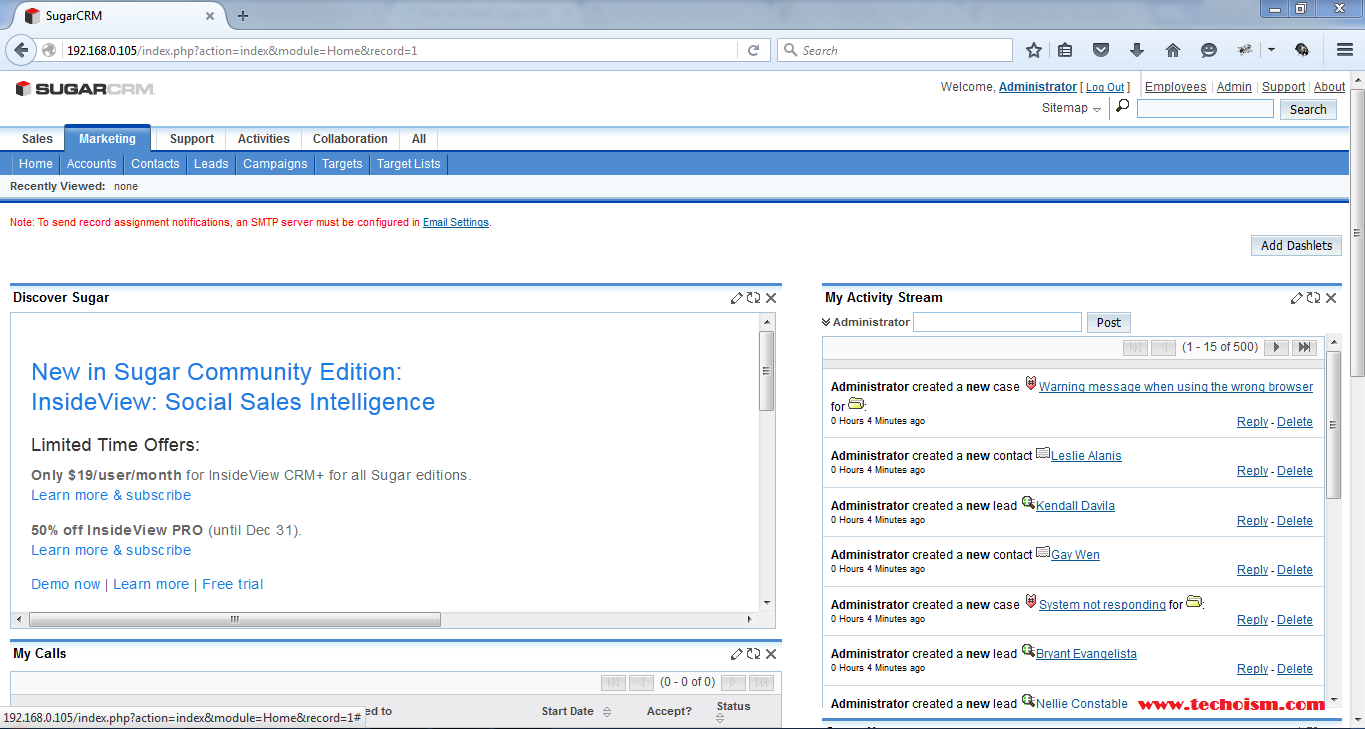Click the SugarCRM logo

point(85,89)
